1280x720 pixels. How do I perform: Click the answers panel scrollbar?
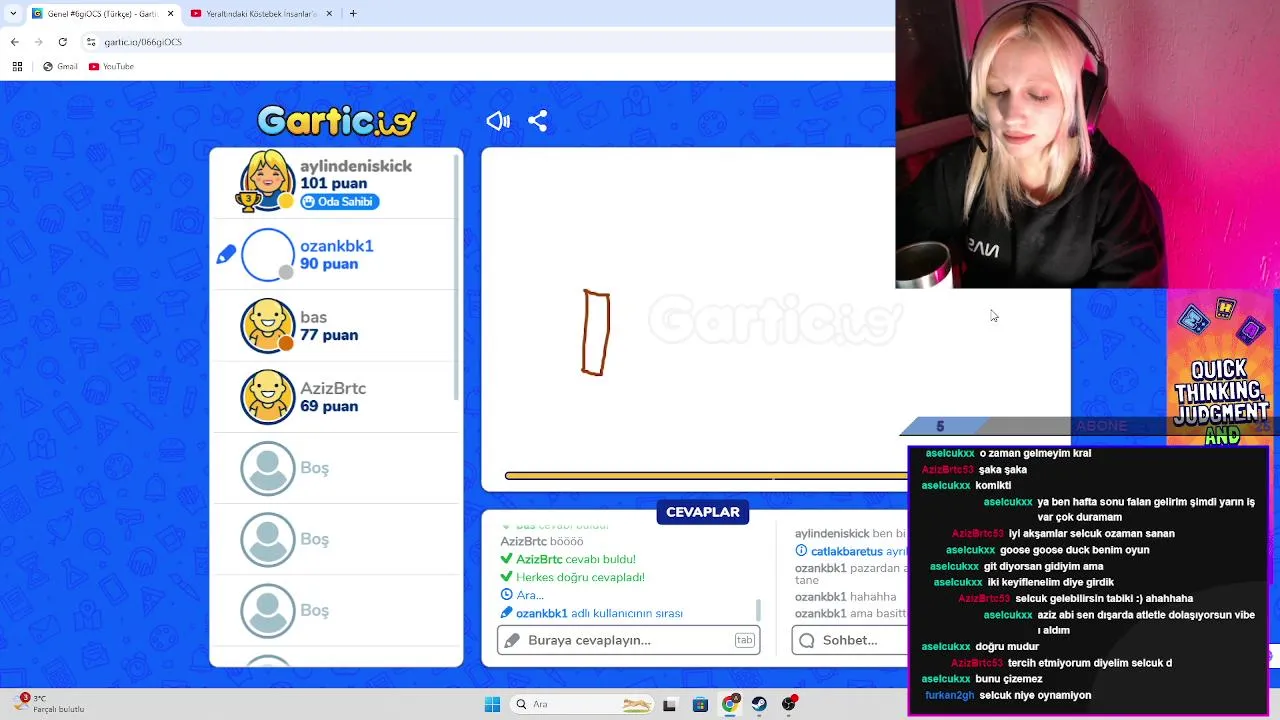point(758,611)
